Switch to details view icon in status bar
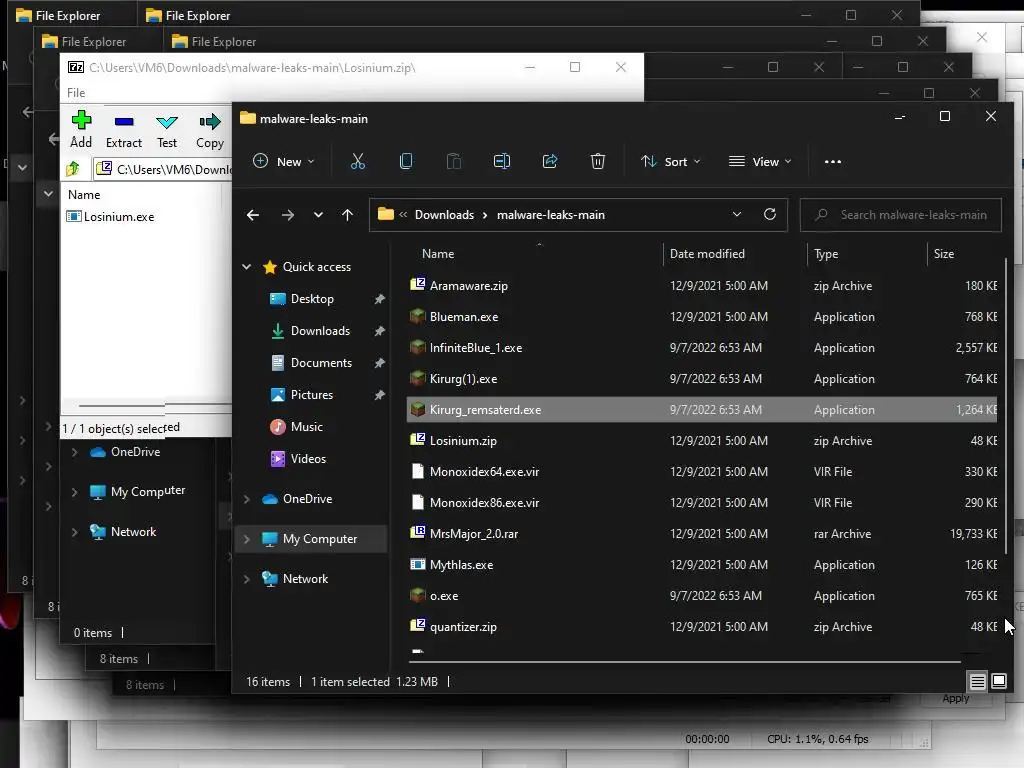 coord(978,682)
